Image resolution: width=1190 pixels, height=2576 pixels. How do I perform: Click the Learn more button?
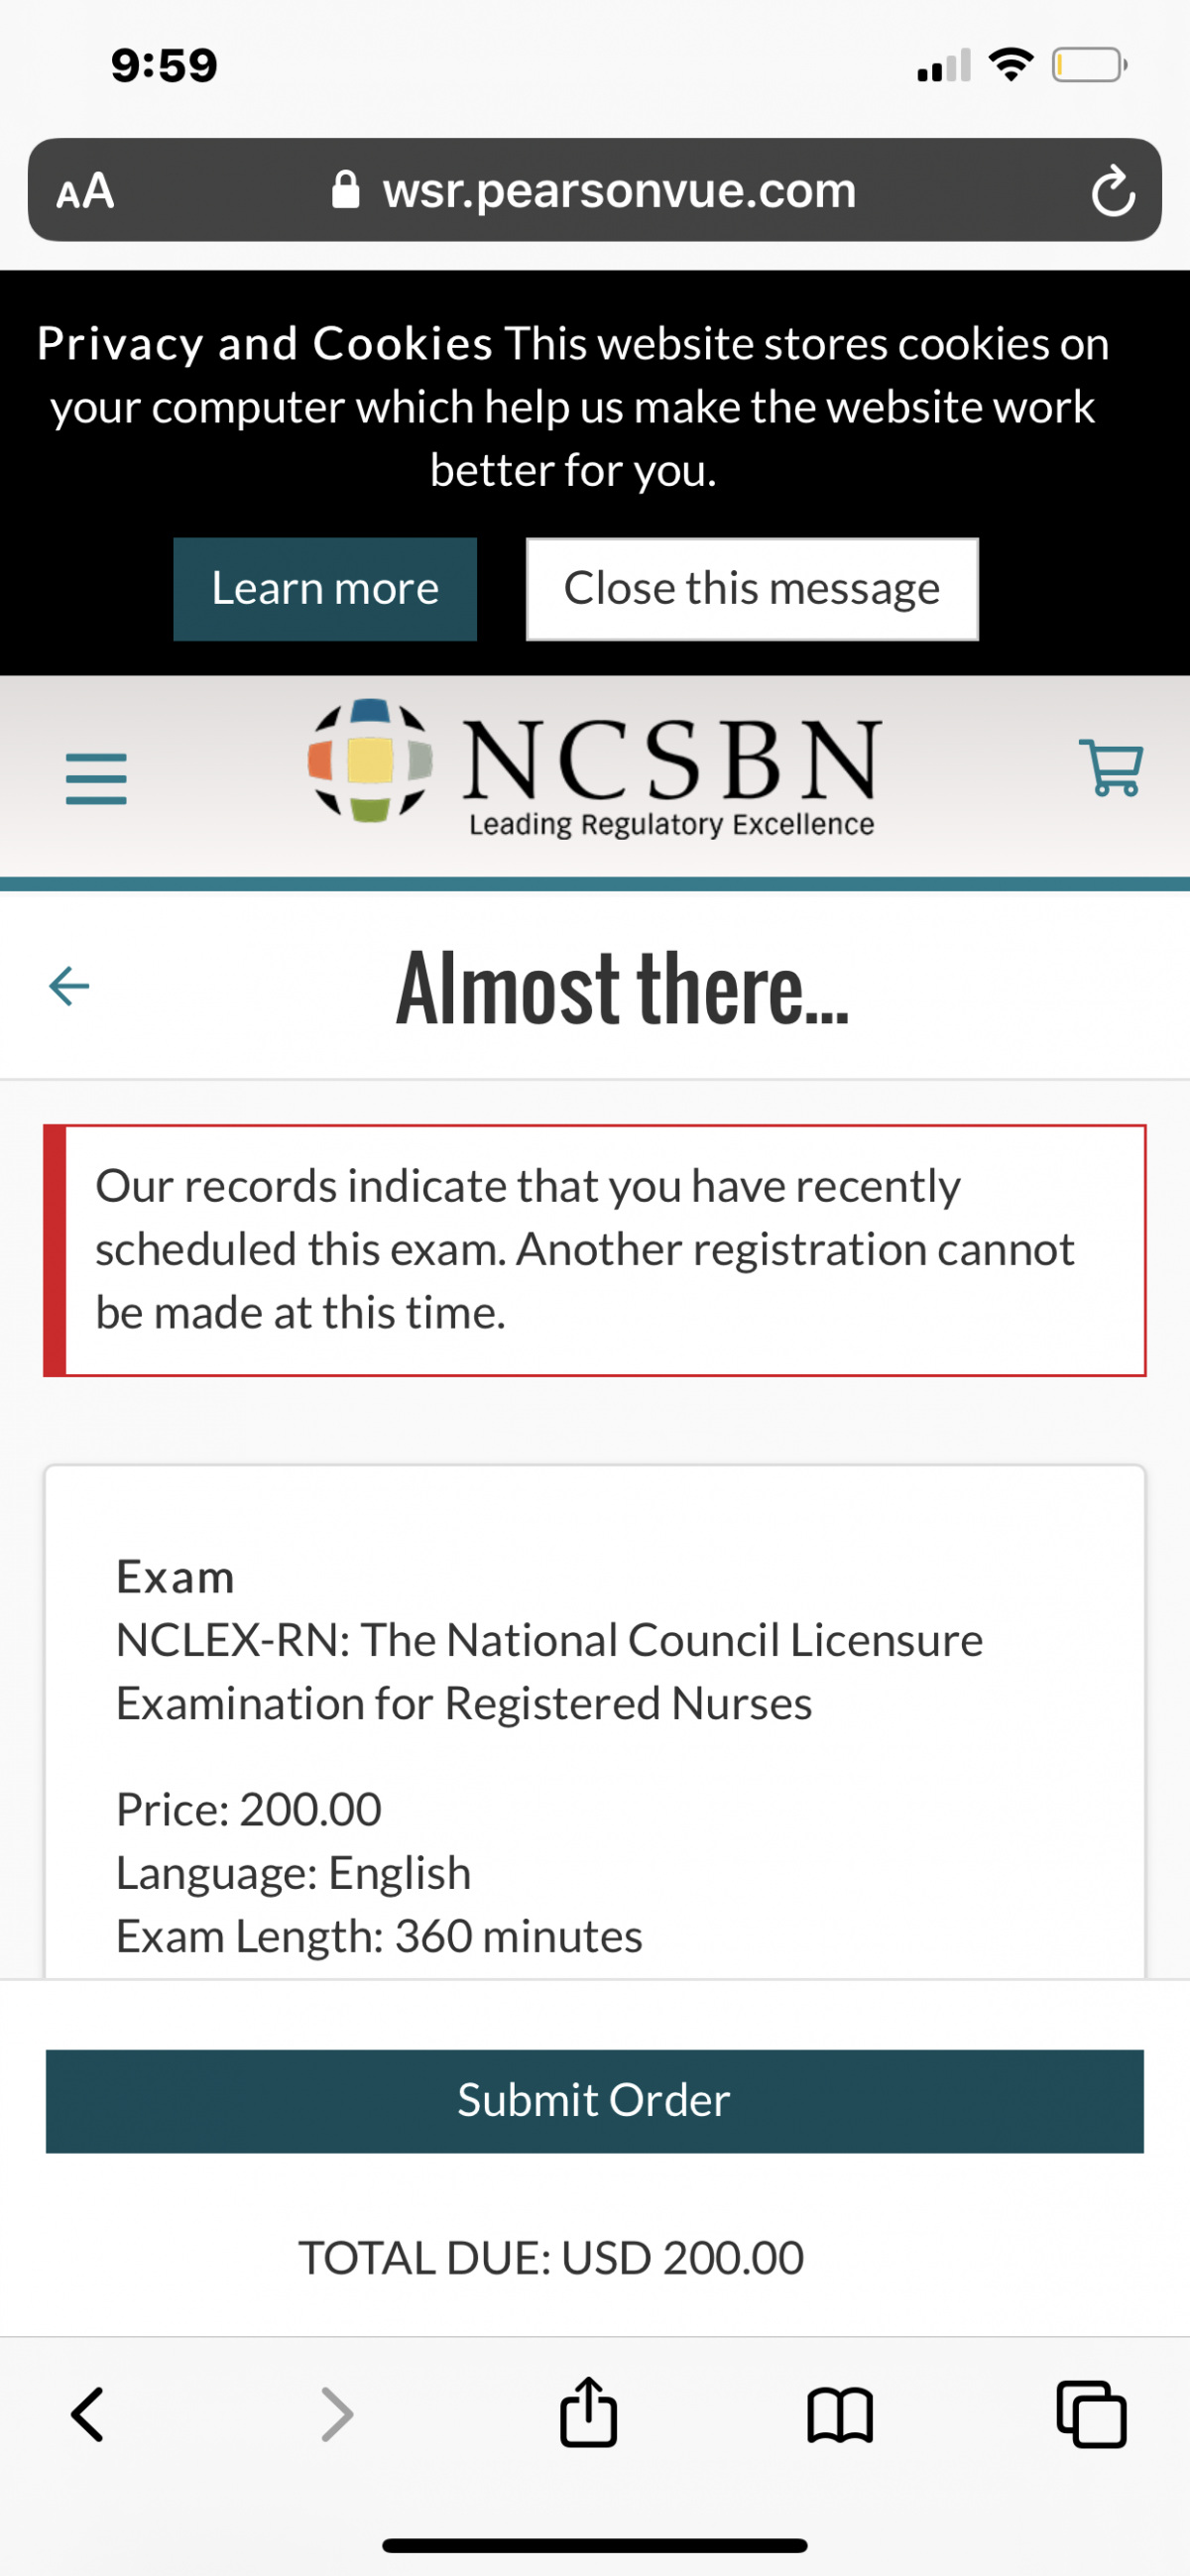(325, 589)
